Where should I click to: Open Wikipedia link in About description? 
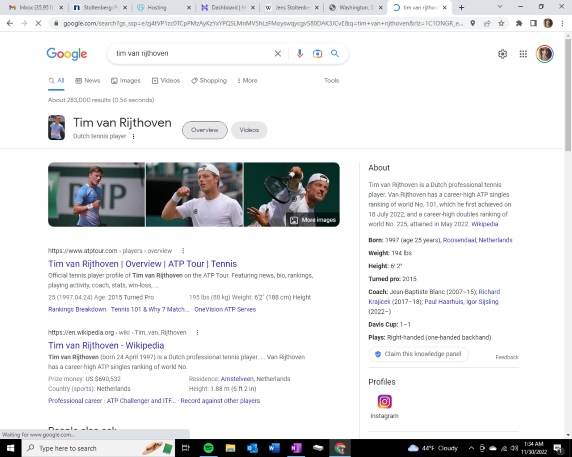[x=484, y=224]
